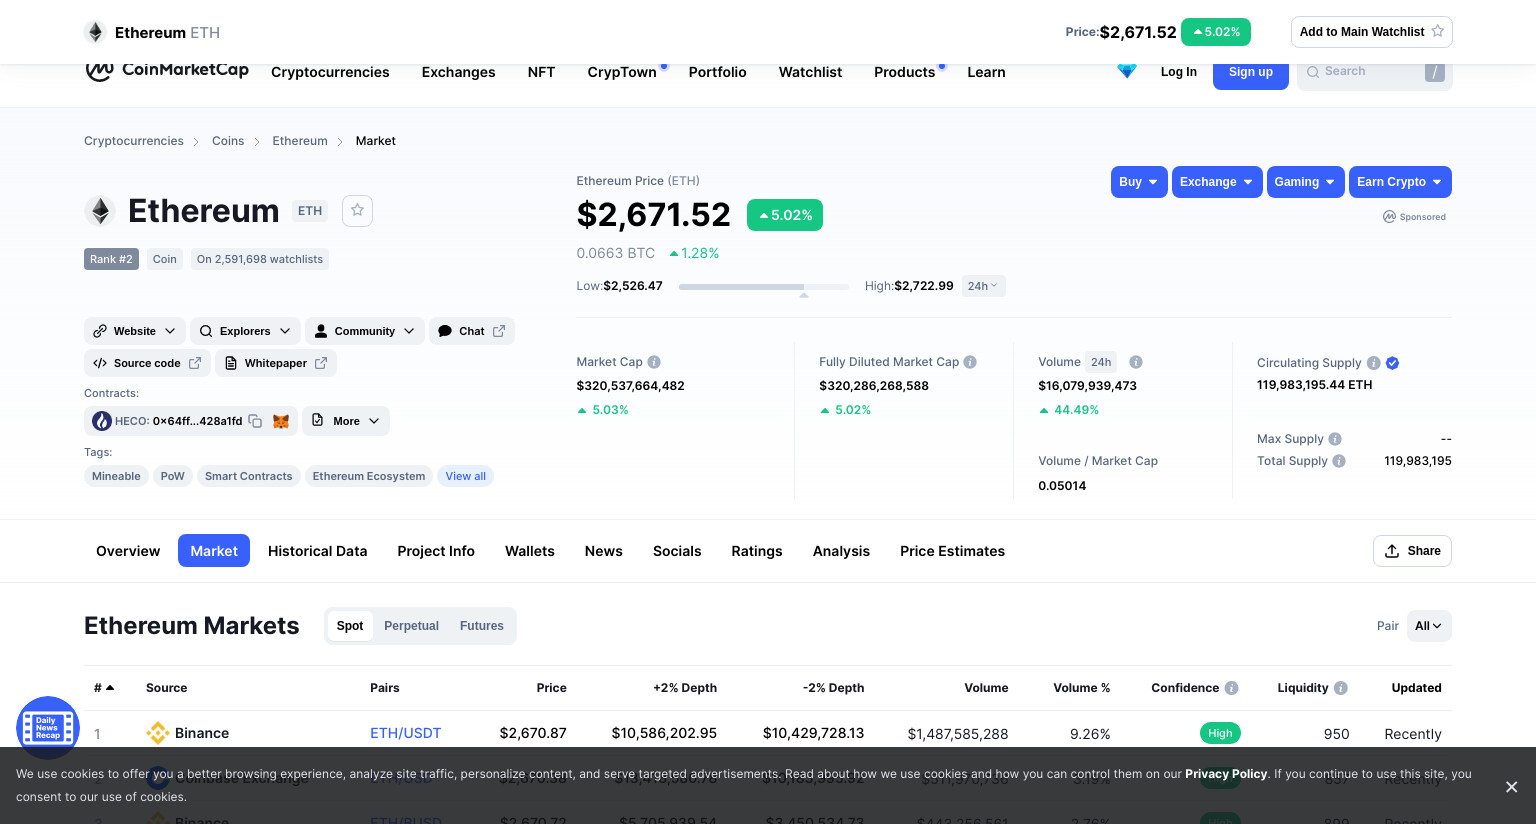The image size is (1536, 824).
Task: Open the Learn nav menu
Action: pyautogui.click(x=986, y=72)
